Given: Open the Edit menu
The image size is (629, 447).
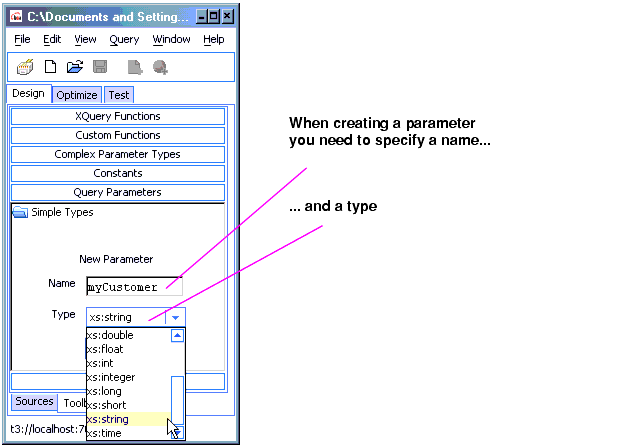Looking at the screenshot, I should click(x=52, y=39).
